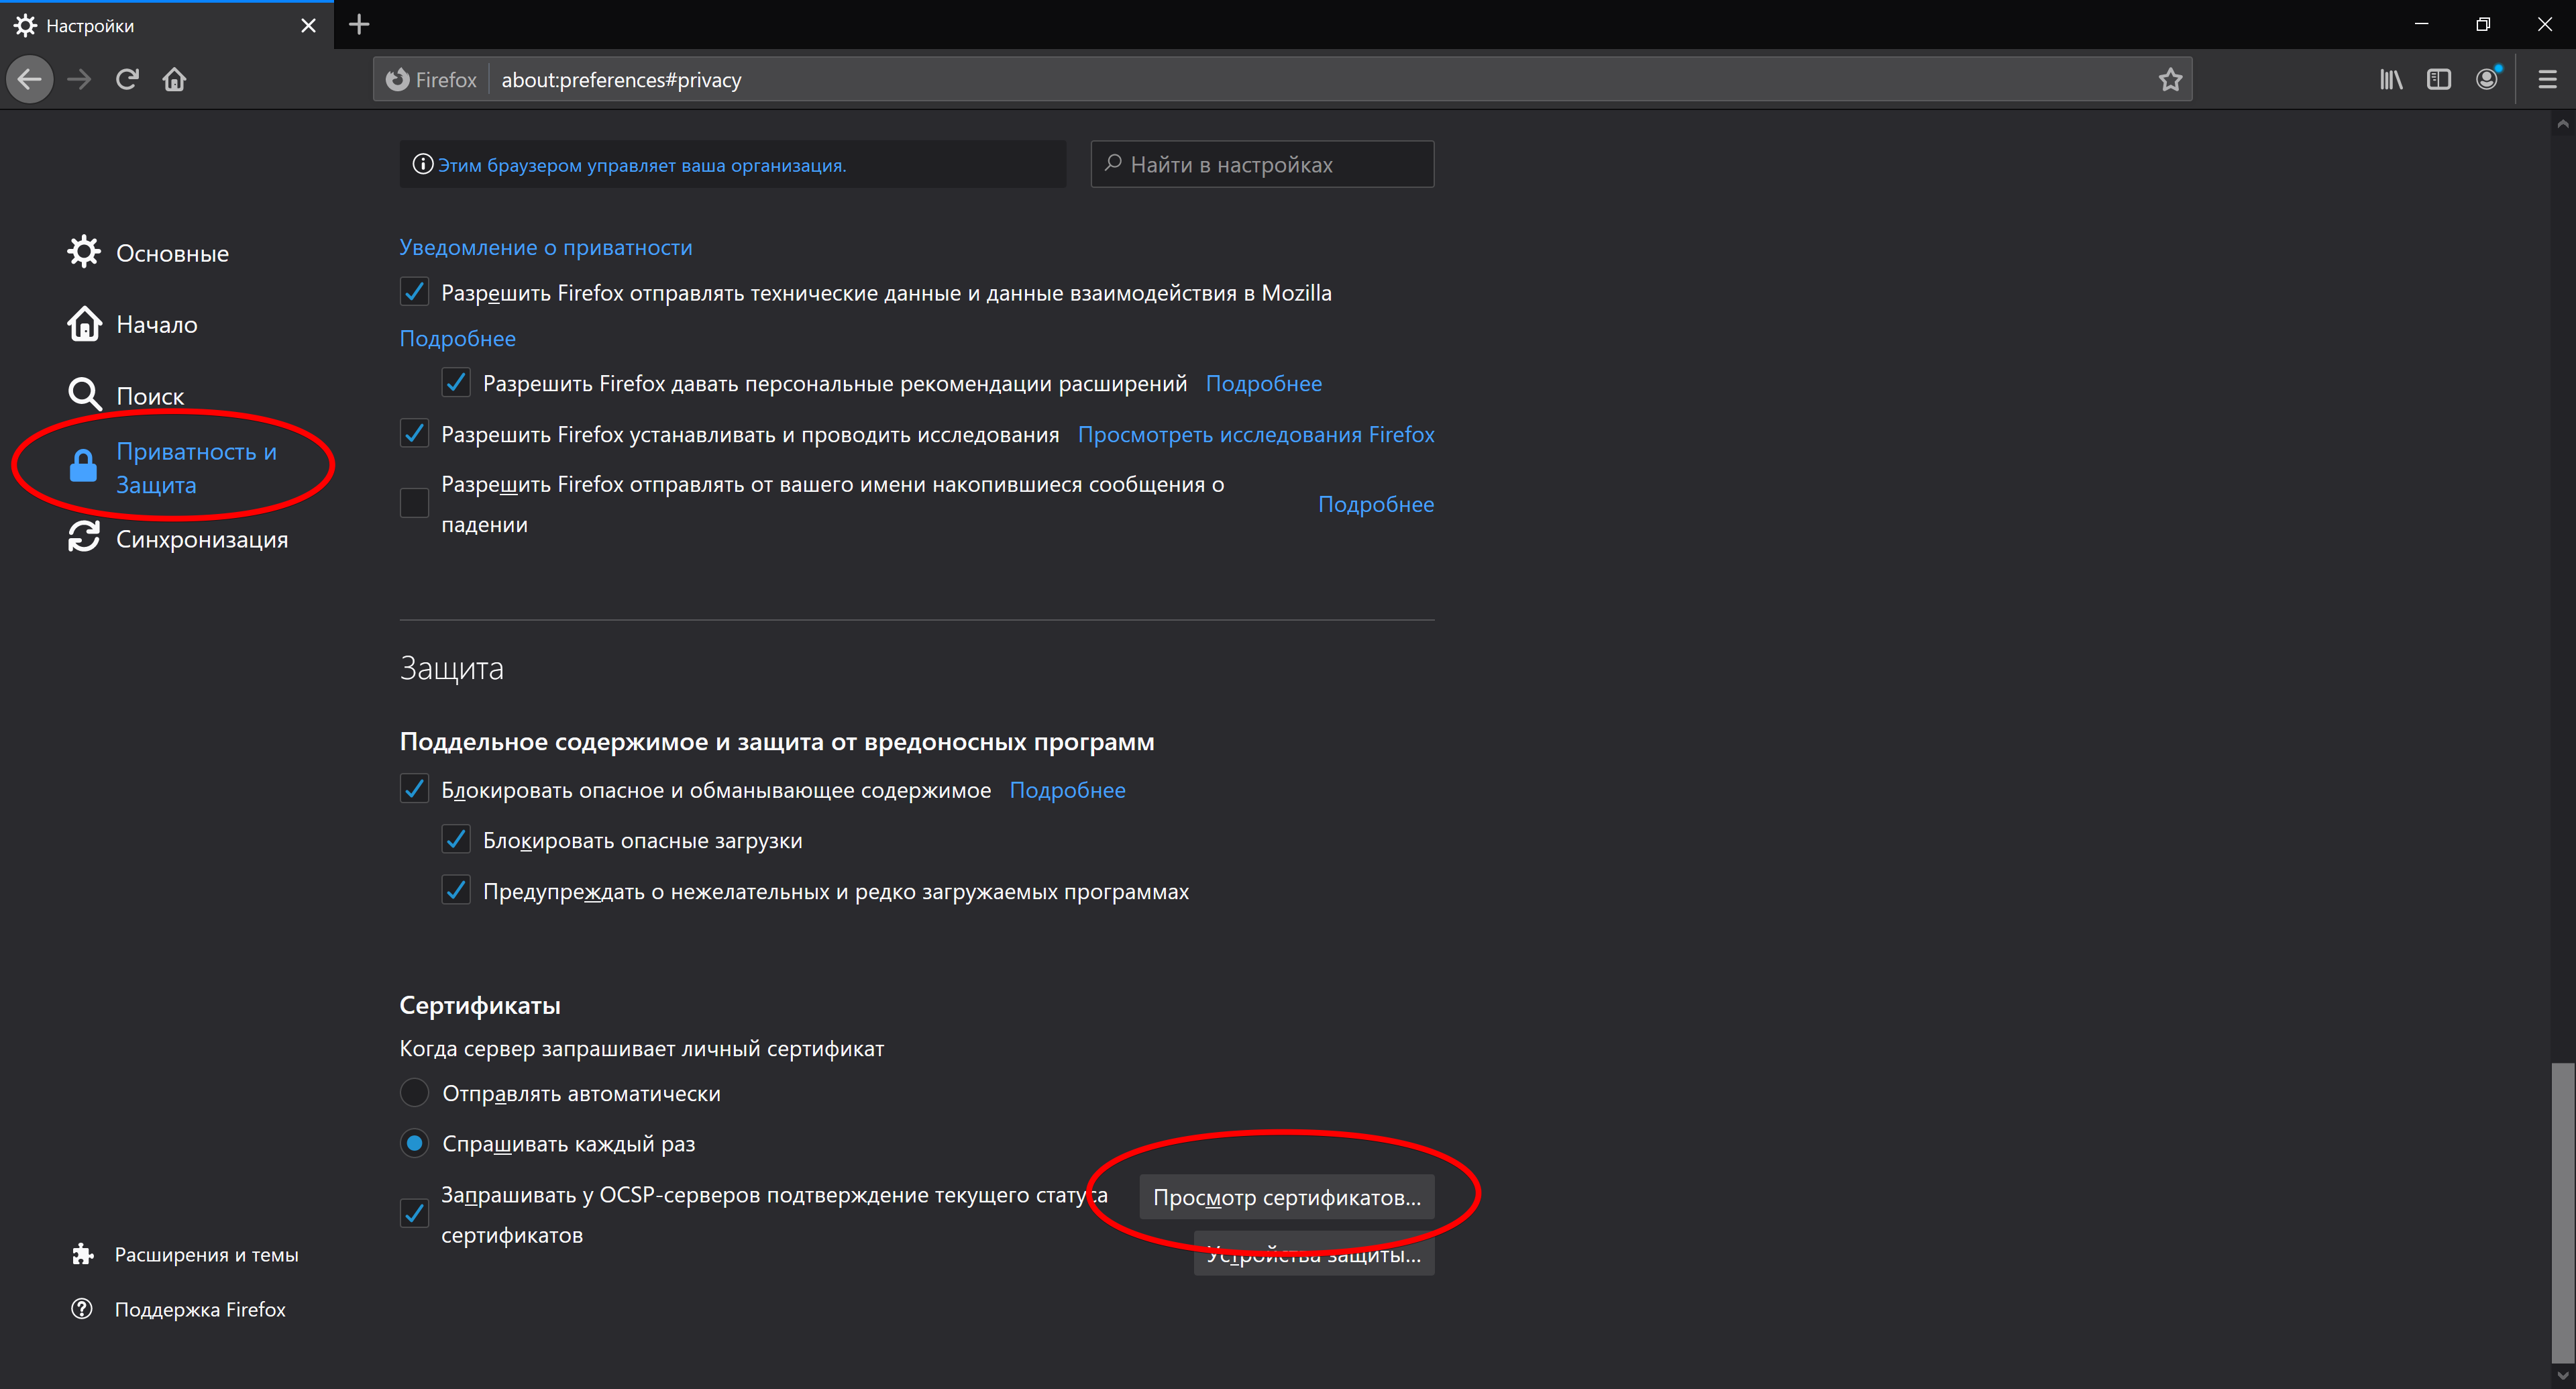This screenshot has height=1389, width=2576.
Task: Click the Поиск magnifier icon
Action: (x=84, y=395)
